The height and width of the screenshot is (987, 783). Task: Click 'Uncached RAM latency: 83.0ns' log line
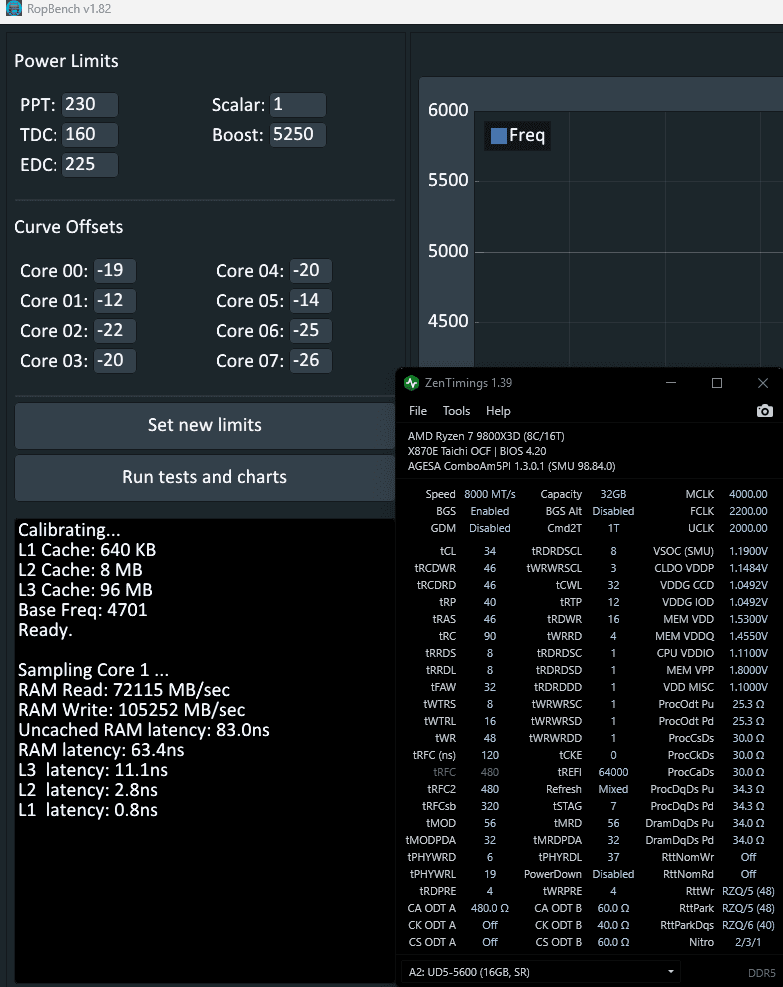pos(144,730)
